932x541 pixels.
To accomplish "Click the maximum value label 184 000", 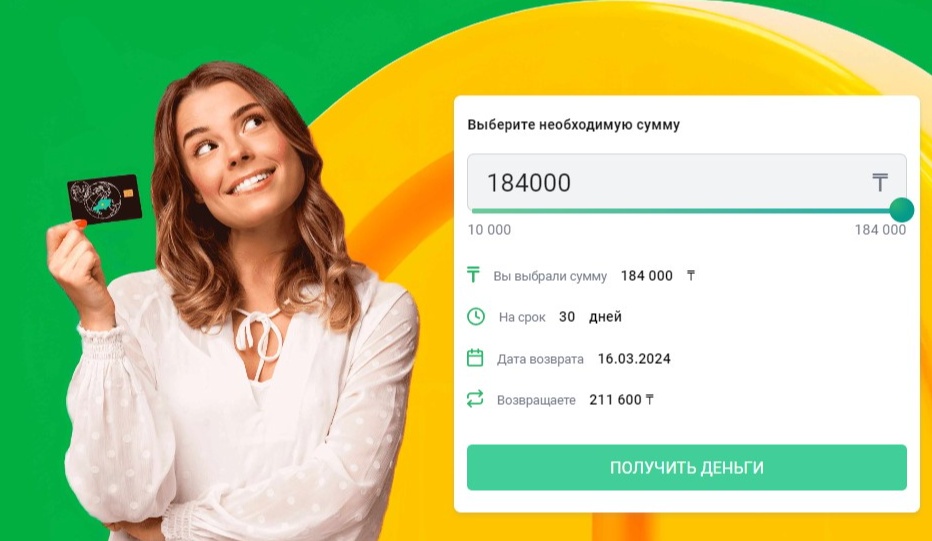I will (x=880, y=230).
